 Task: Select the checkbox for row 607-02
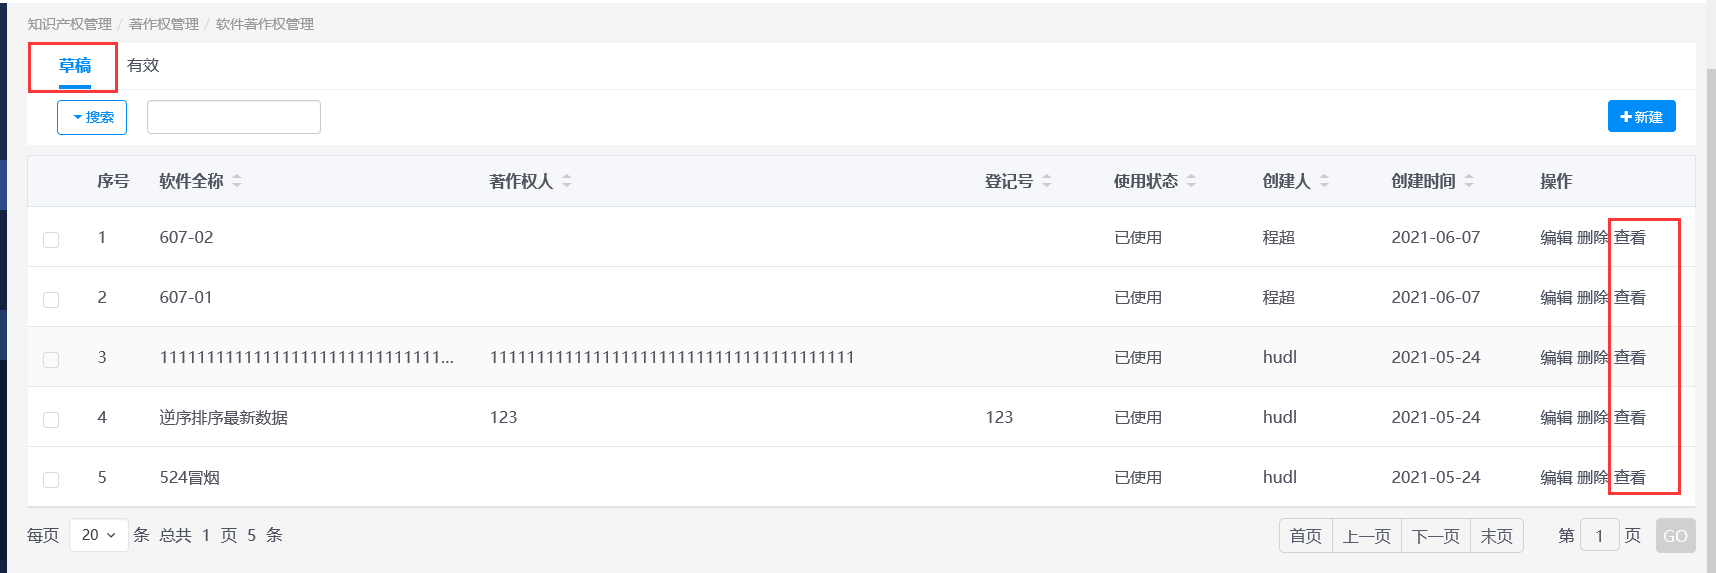(x=51, y=240)
